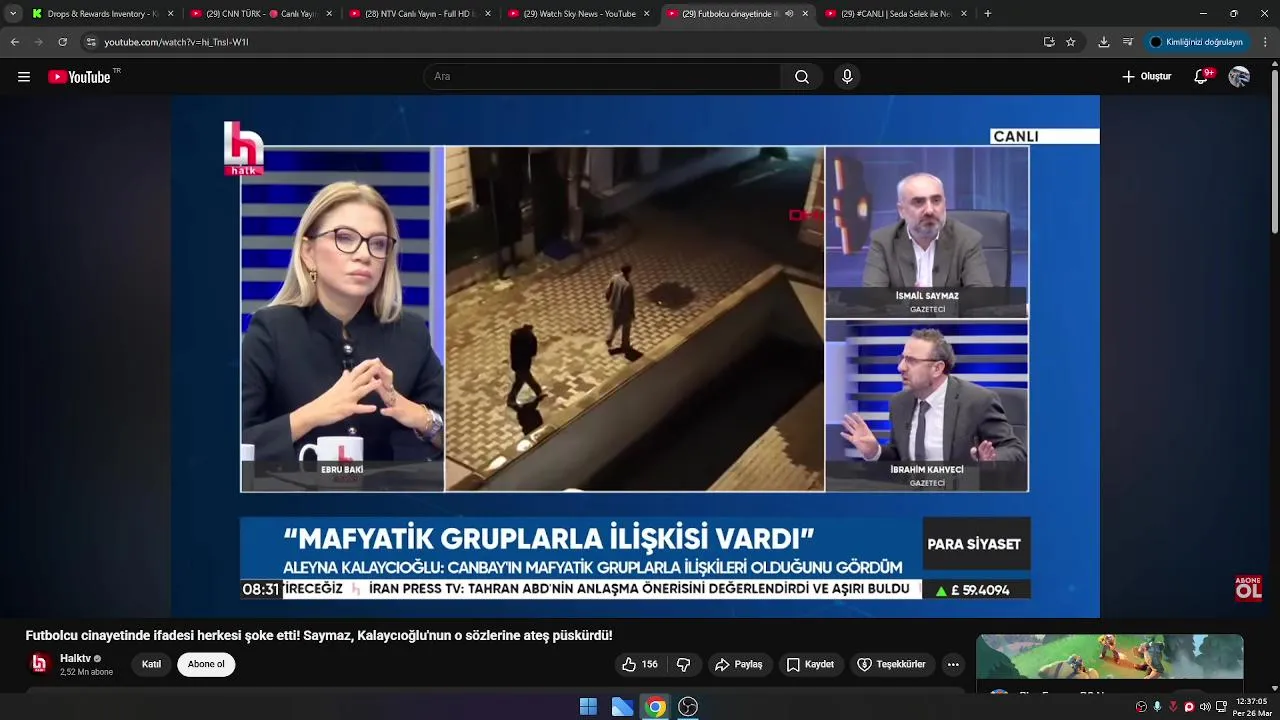
Task: Close the Watch Sky News tab
Action: (x=646, y=14)
